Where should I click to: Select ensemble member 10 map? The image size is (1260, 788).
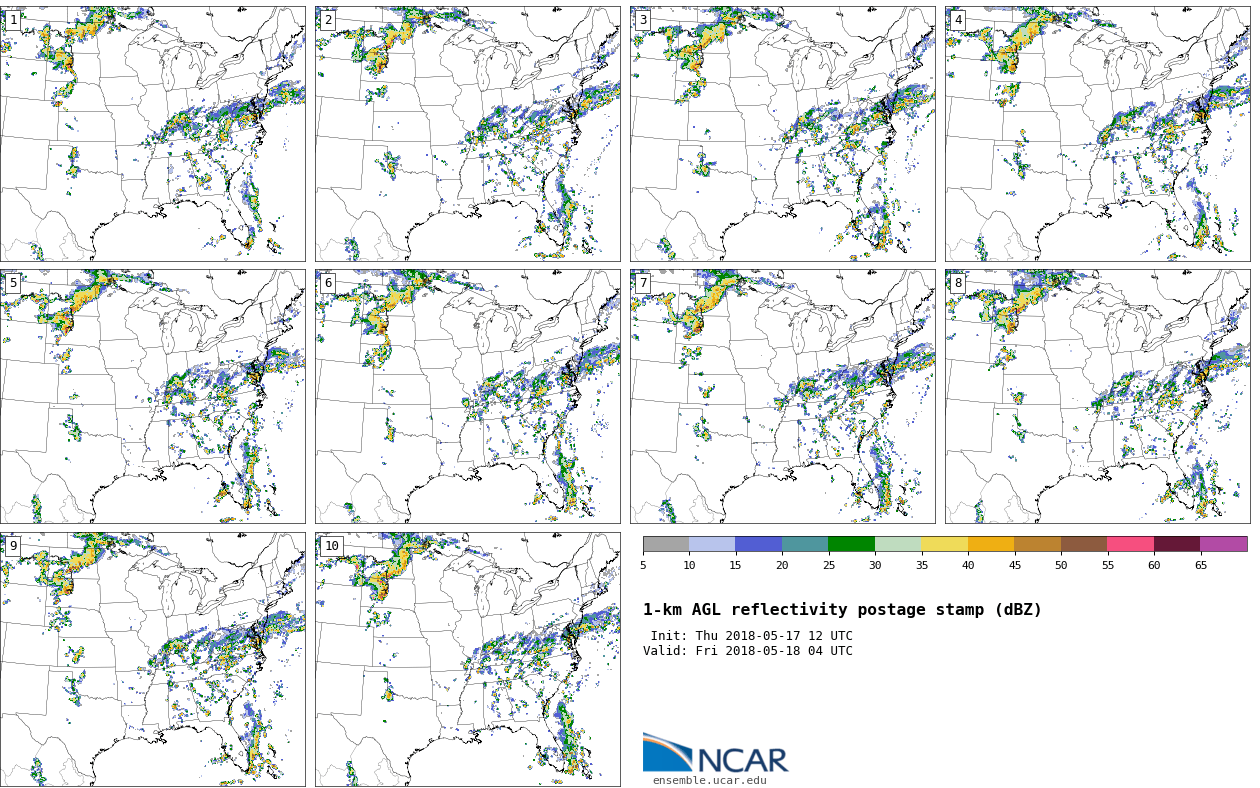click(x=467, y=659)
